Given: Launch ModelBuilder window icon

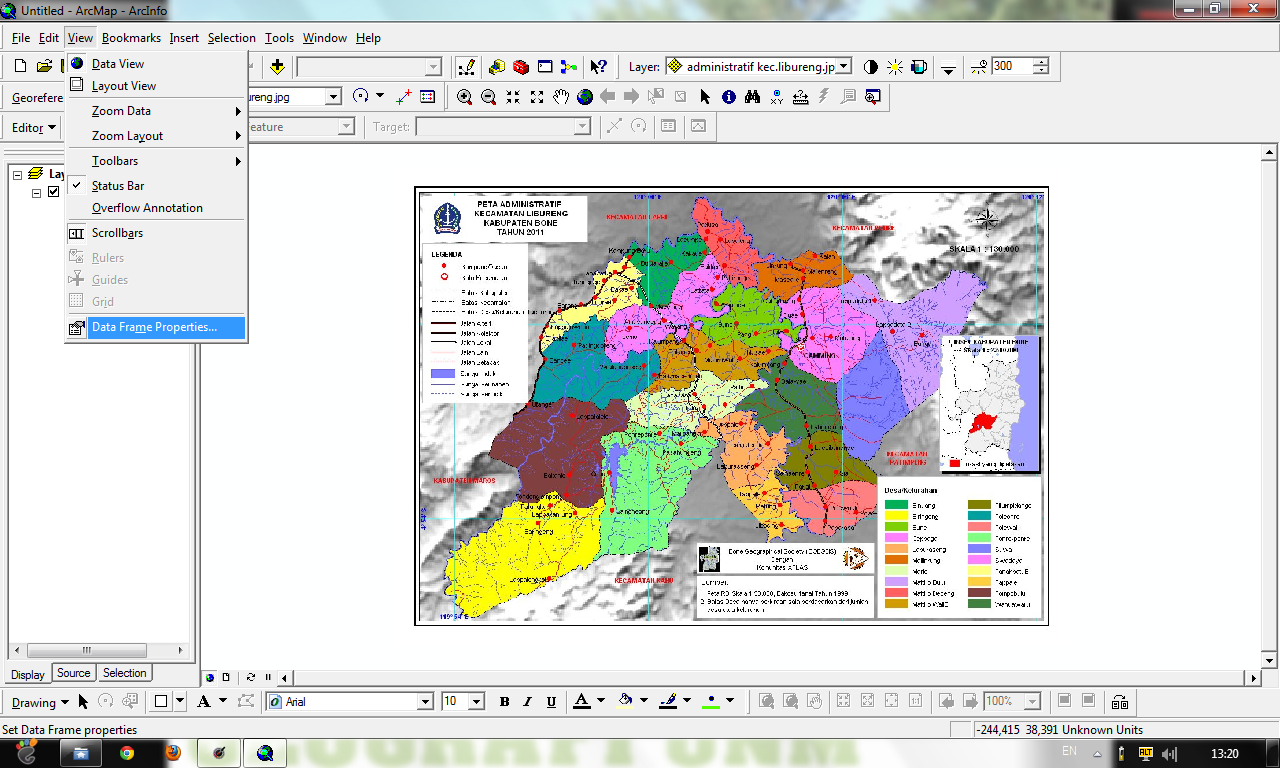Looking at the screenshot, I should tap(569, 67).
